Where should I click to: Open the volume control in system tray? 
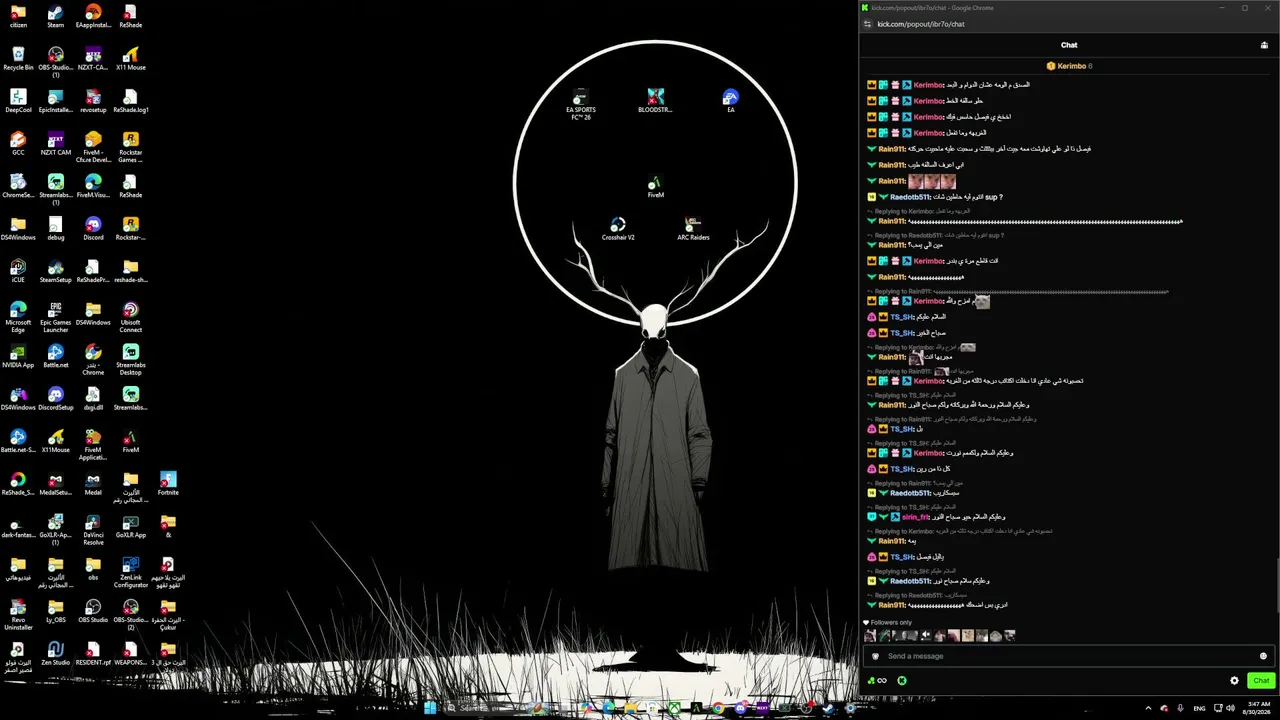pyautogui.click(x=1230, y=708)
